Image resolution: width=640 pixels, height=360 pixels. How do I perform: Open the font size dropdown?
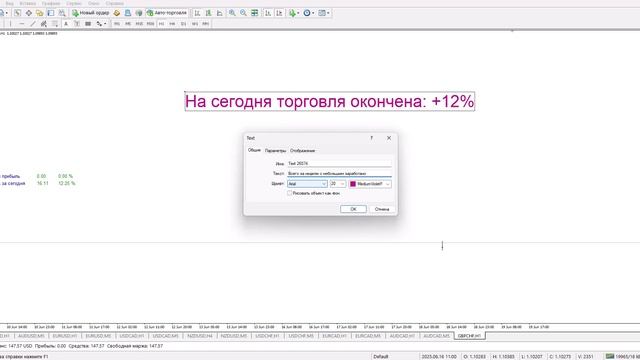pyautogui.click(x=338, y=184)
